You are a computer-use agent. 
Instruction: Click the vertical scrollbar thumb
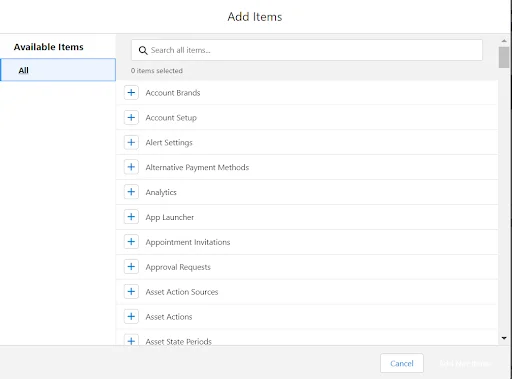(x=504, y=57)
